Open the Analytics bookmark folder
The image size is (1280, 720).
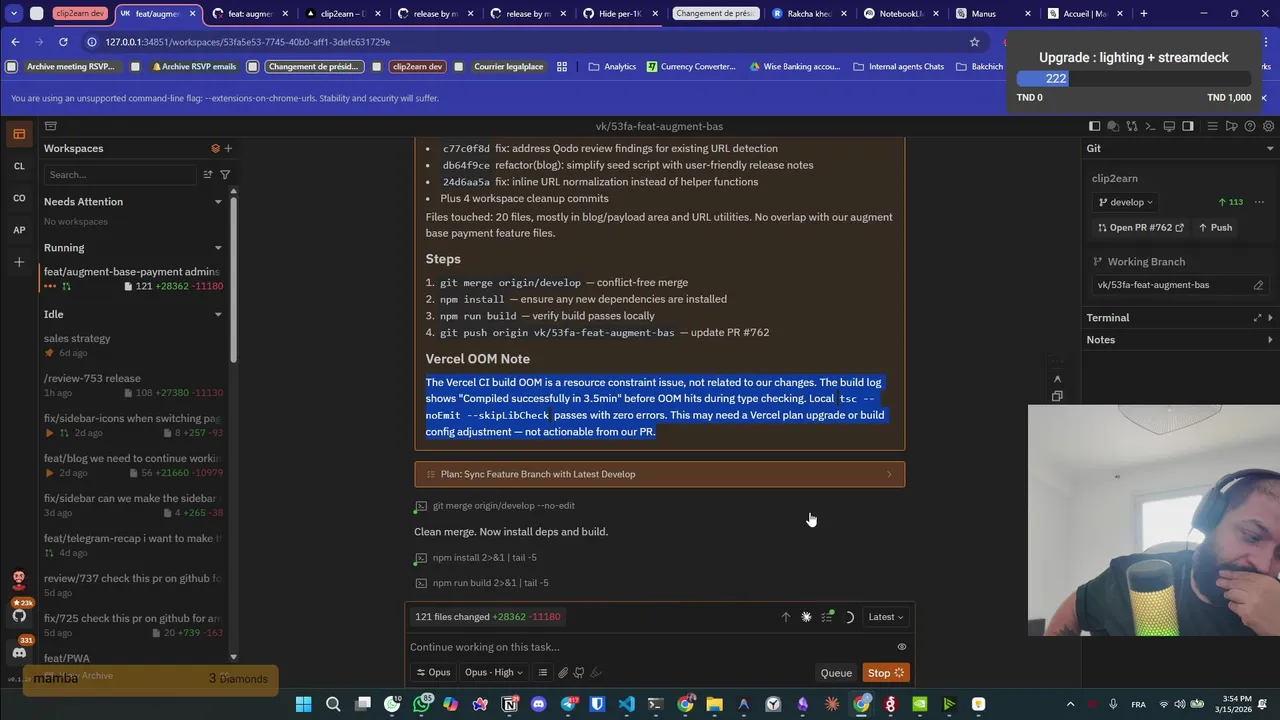coord(612,67)
